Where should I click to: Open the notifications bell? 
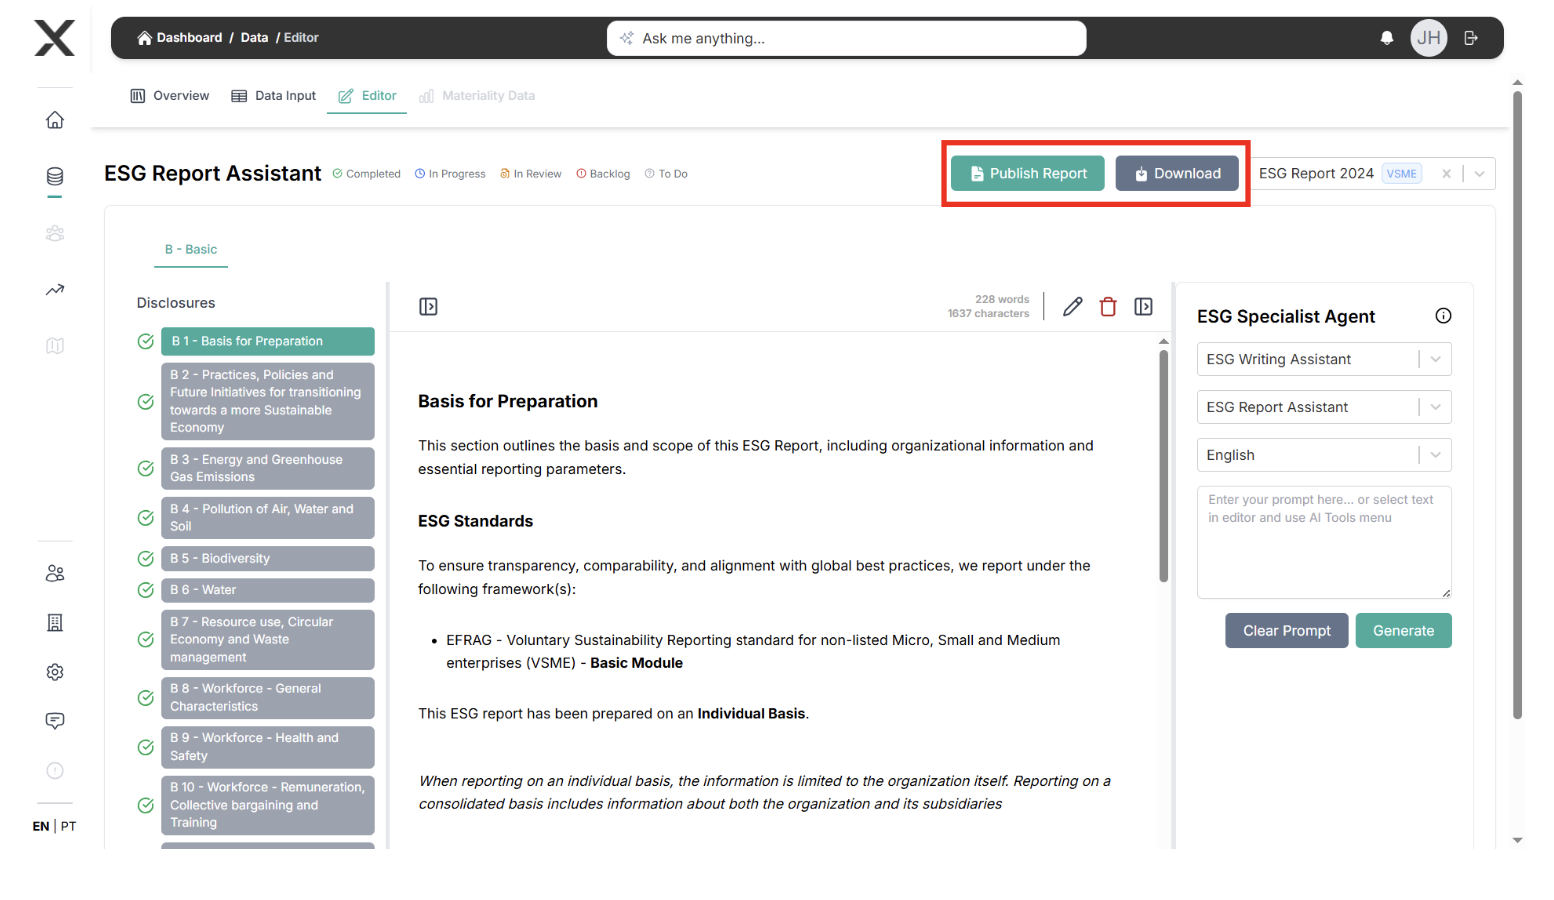click(1387, 38)
